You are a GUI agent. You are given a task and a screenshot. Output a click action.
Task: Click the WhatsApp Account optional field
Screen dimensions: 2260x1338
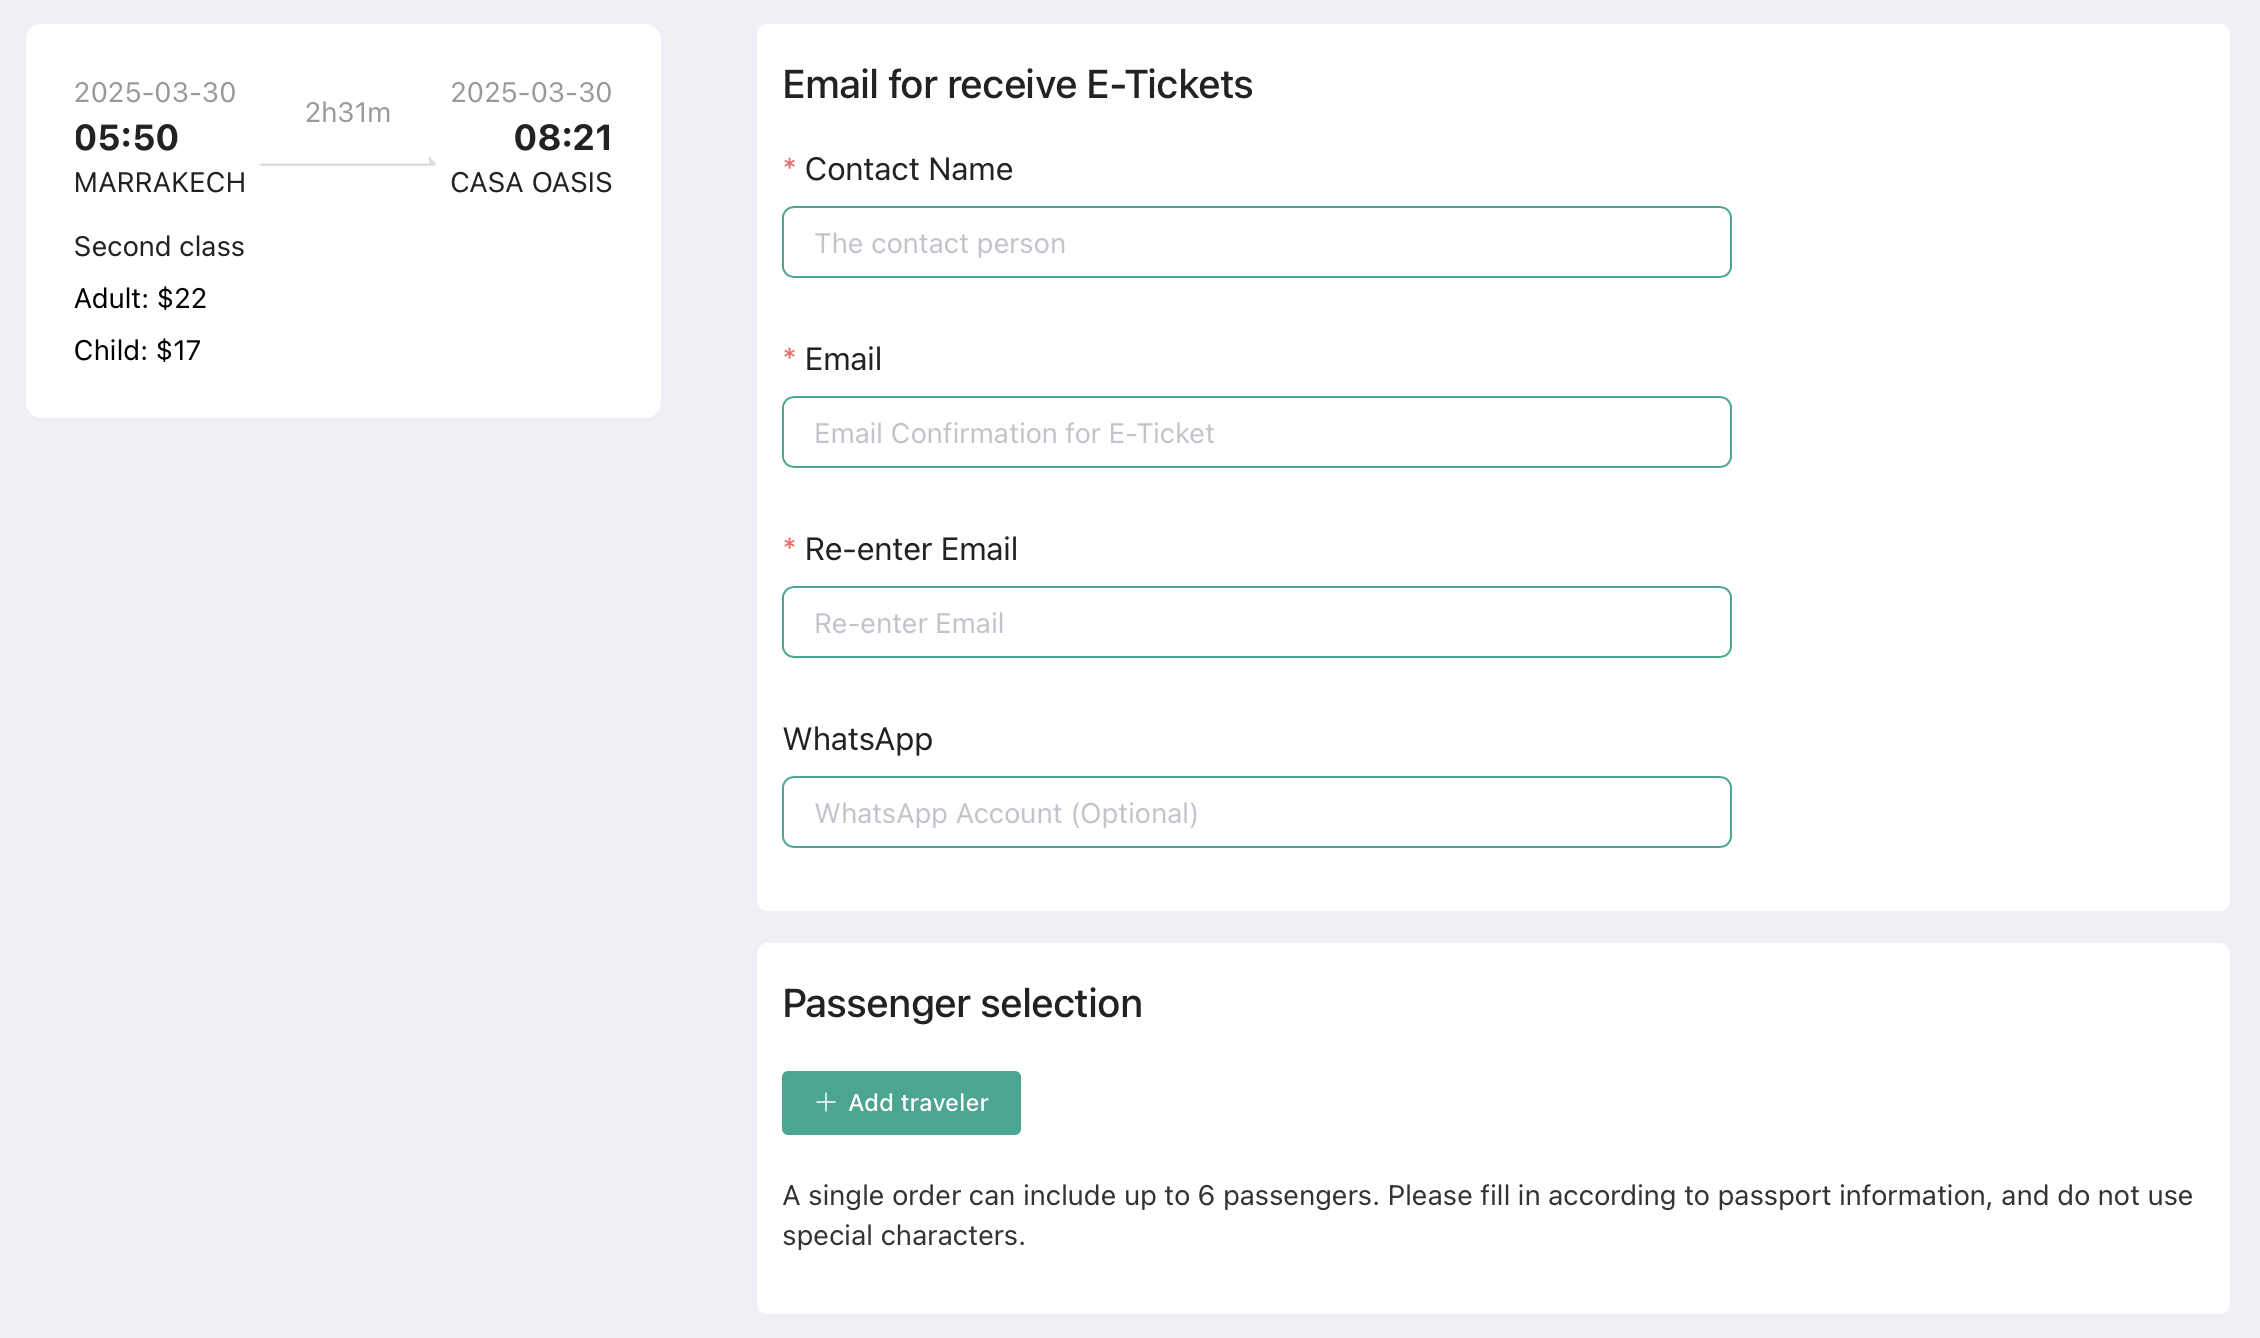tap(1256, 812)
